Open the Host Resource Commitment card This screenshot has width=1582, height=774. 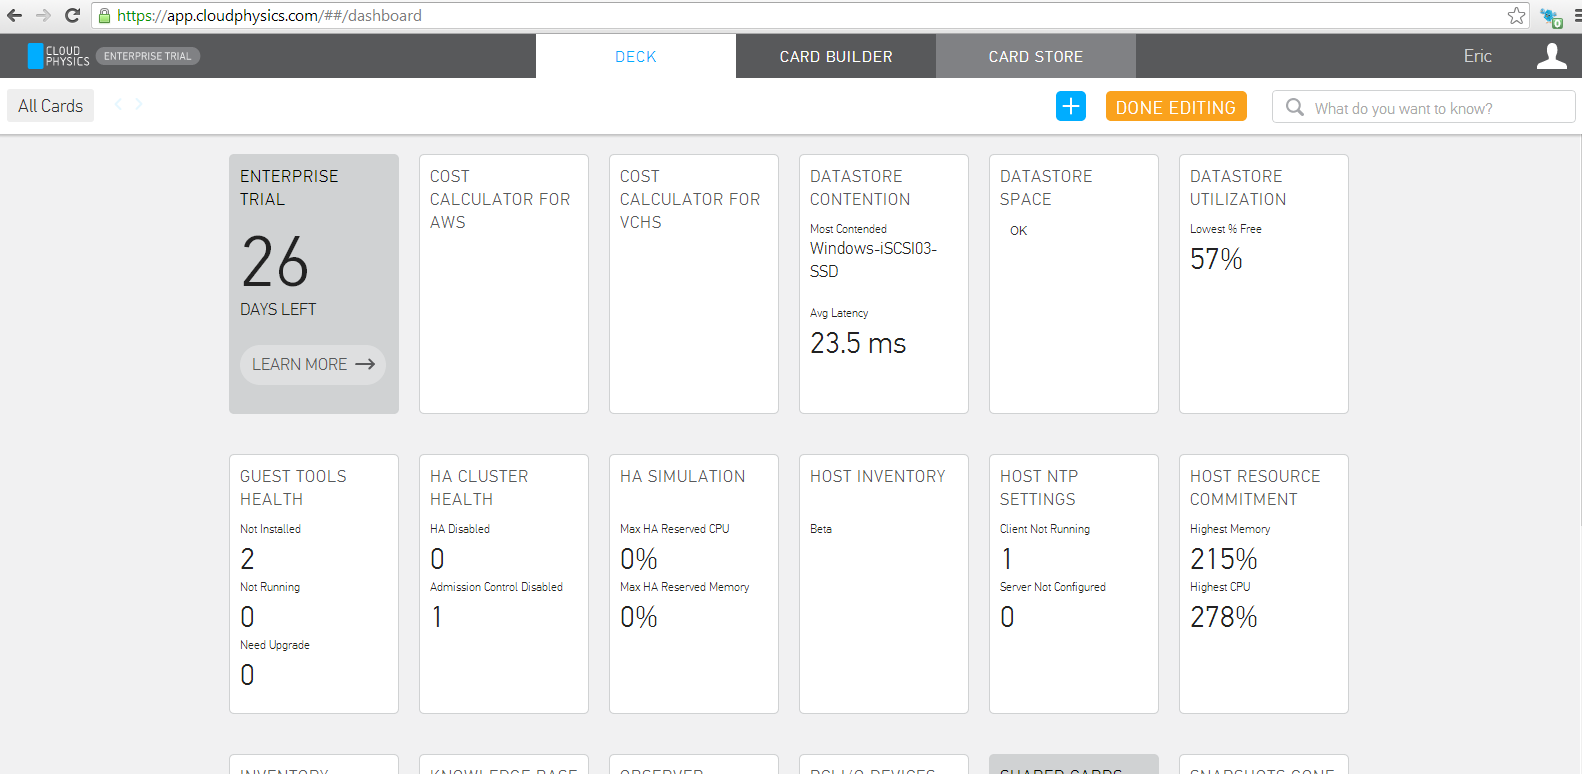tap(1263, 584)
